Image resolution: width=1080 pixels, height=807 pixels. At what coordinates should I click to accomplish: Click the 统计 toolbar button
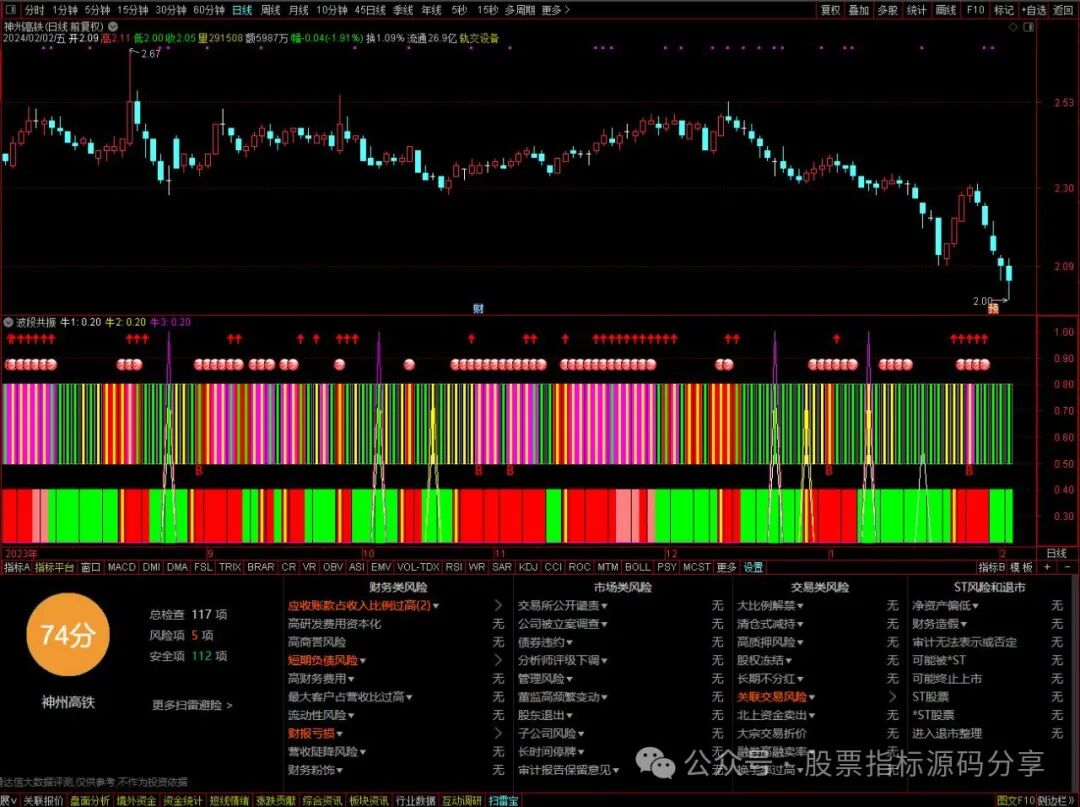tap(917, 10)
